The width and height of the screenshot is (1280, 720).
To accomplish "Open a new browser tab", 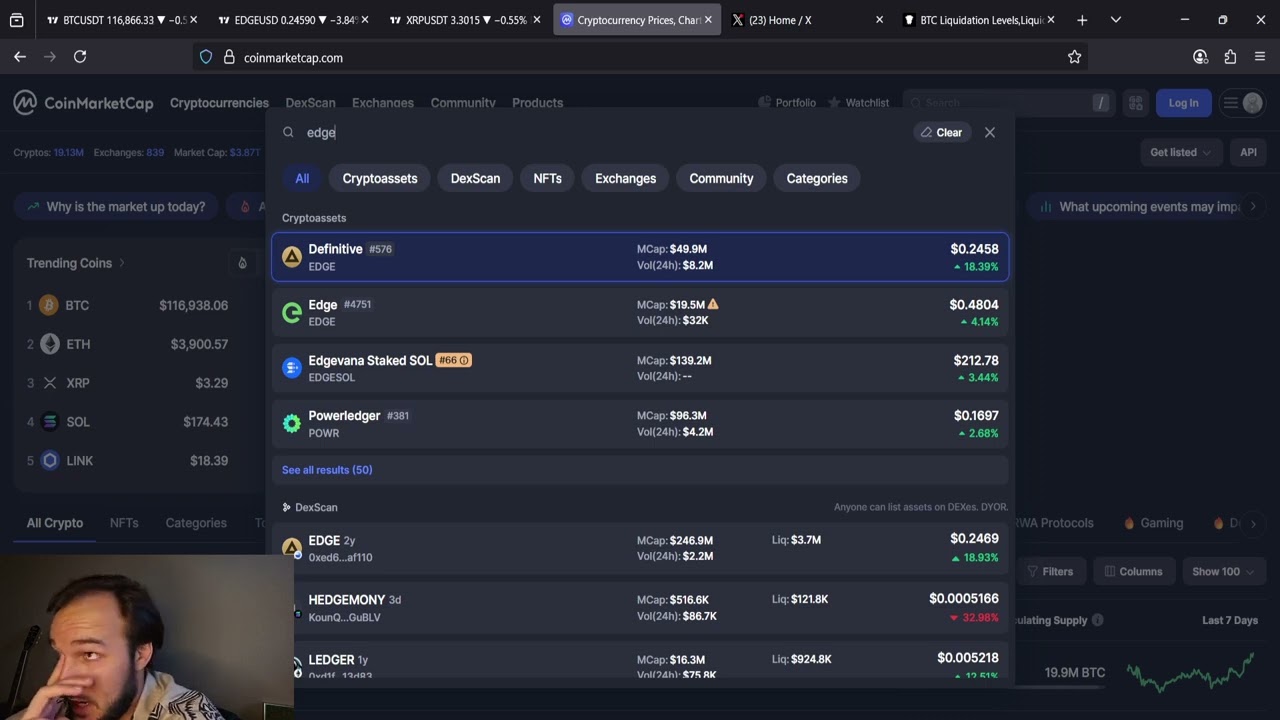I will (x=1082, y=20).
